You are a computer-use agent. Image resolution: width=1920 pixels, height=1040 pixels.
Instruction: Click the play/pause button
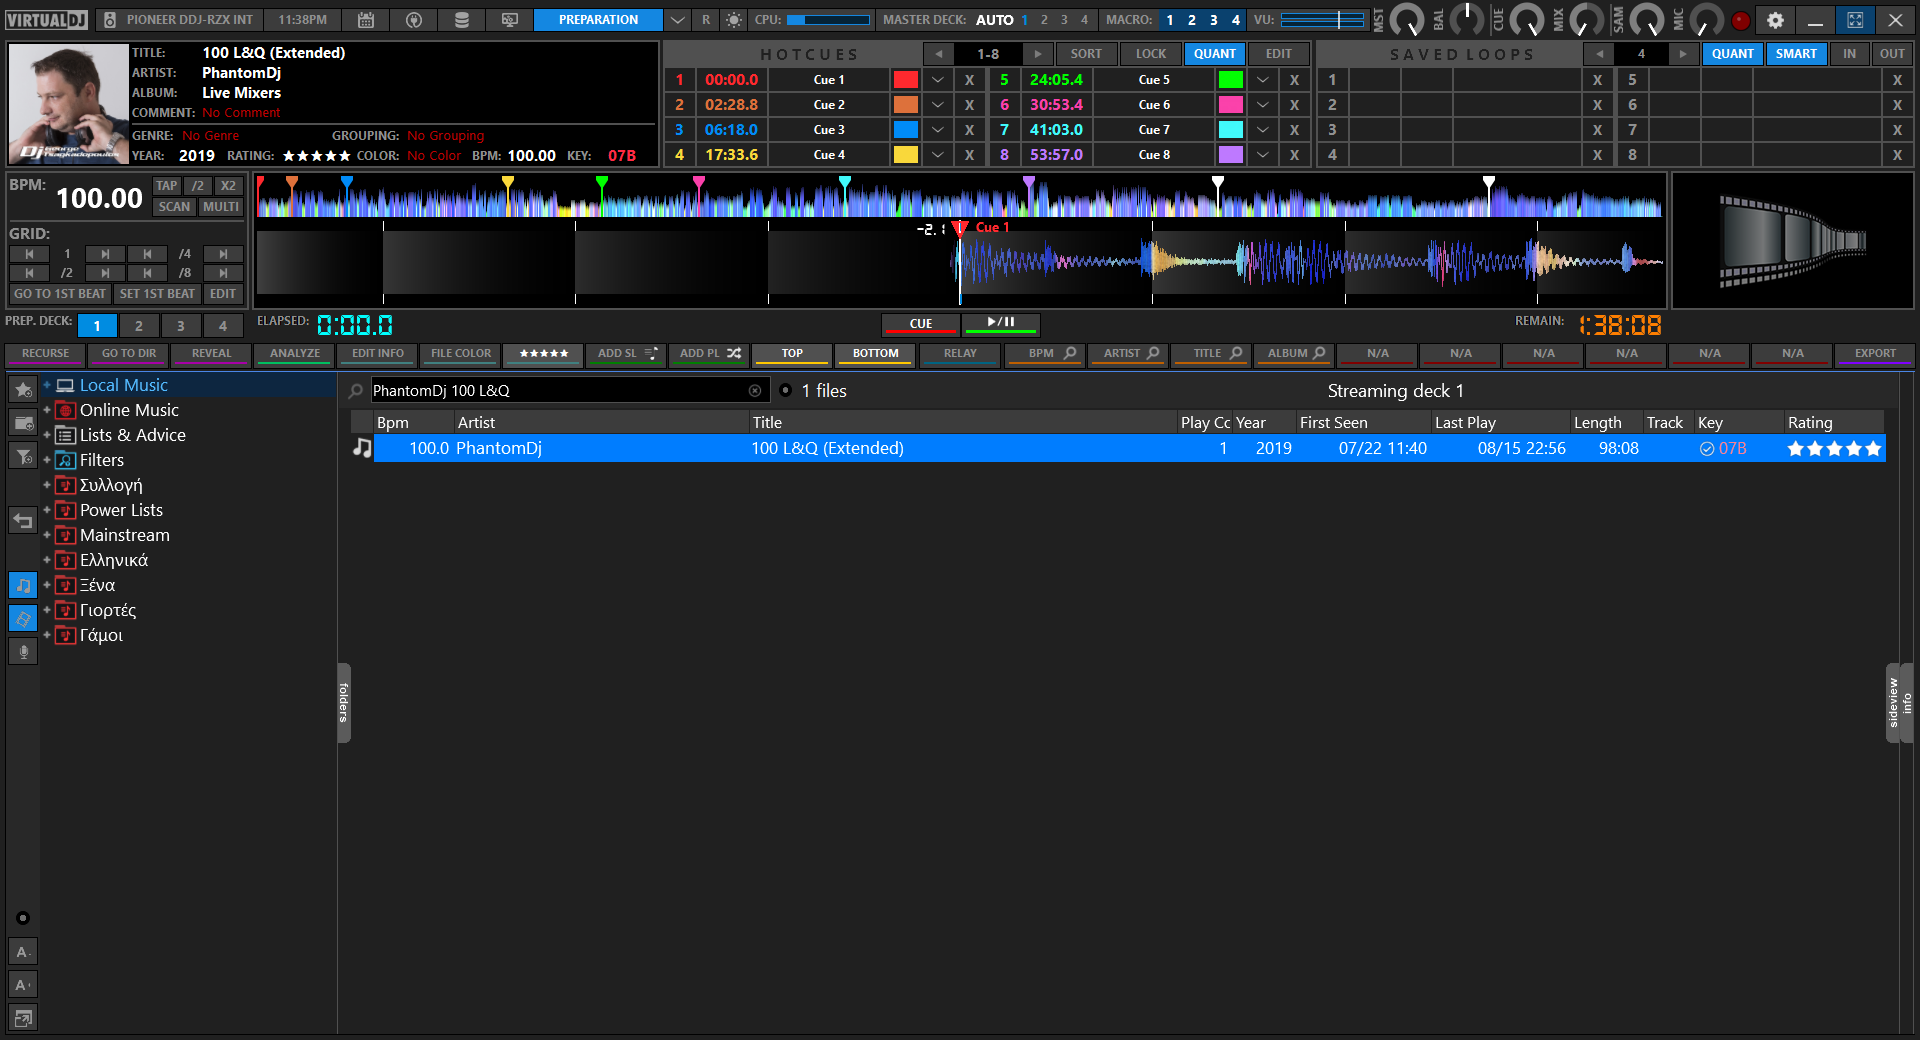[x=1000, y=323]
